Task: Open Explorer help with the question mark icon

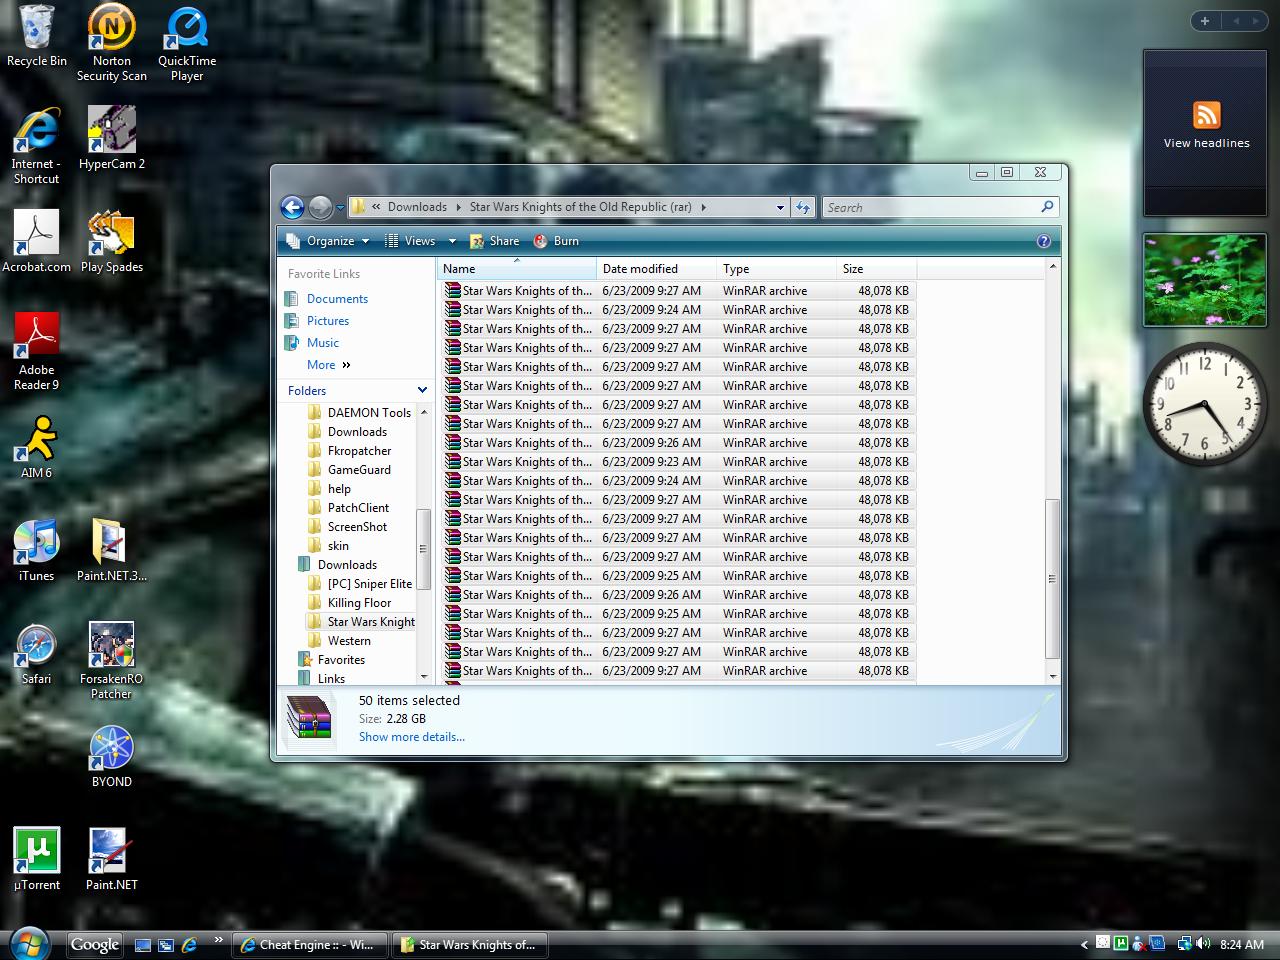Action: [1044, 241]
